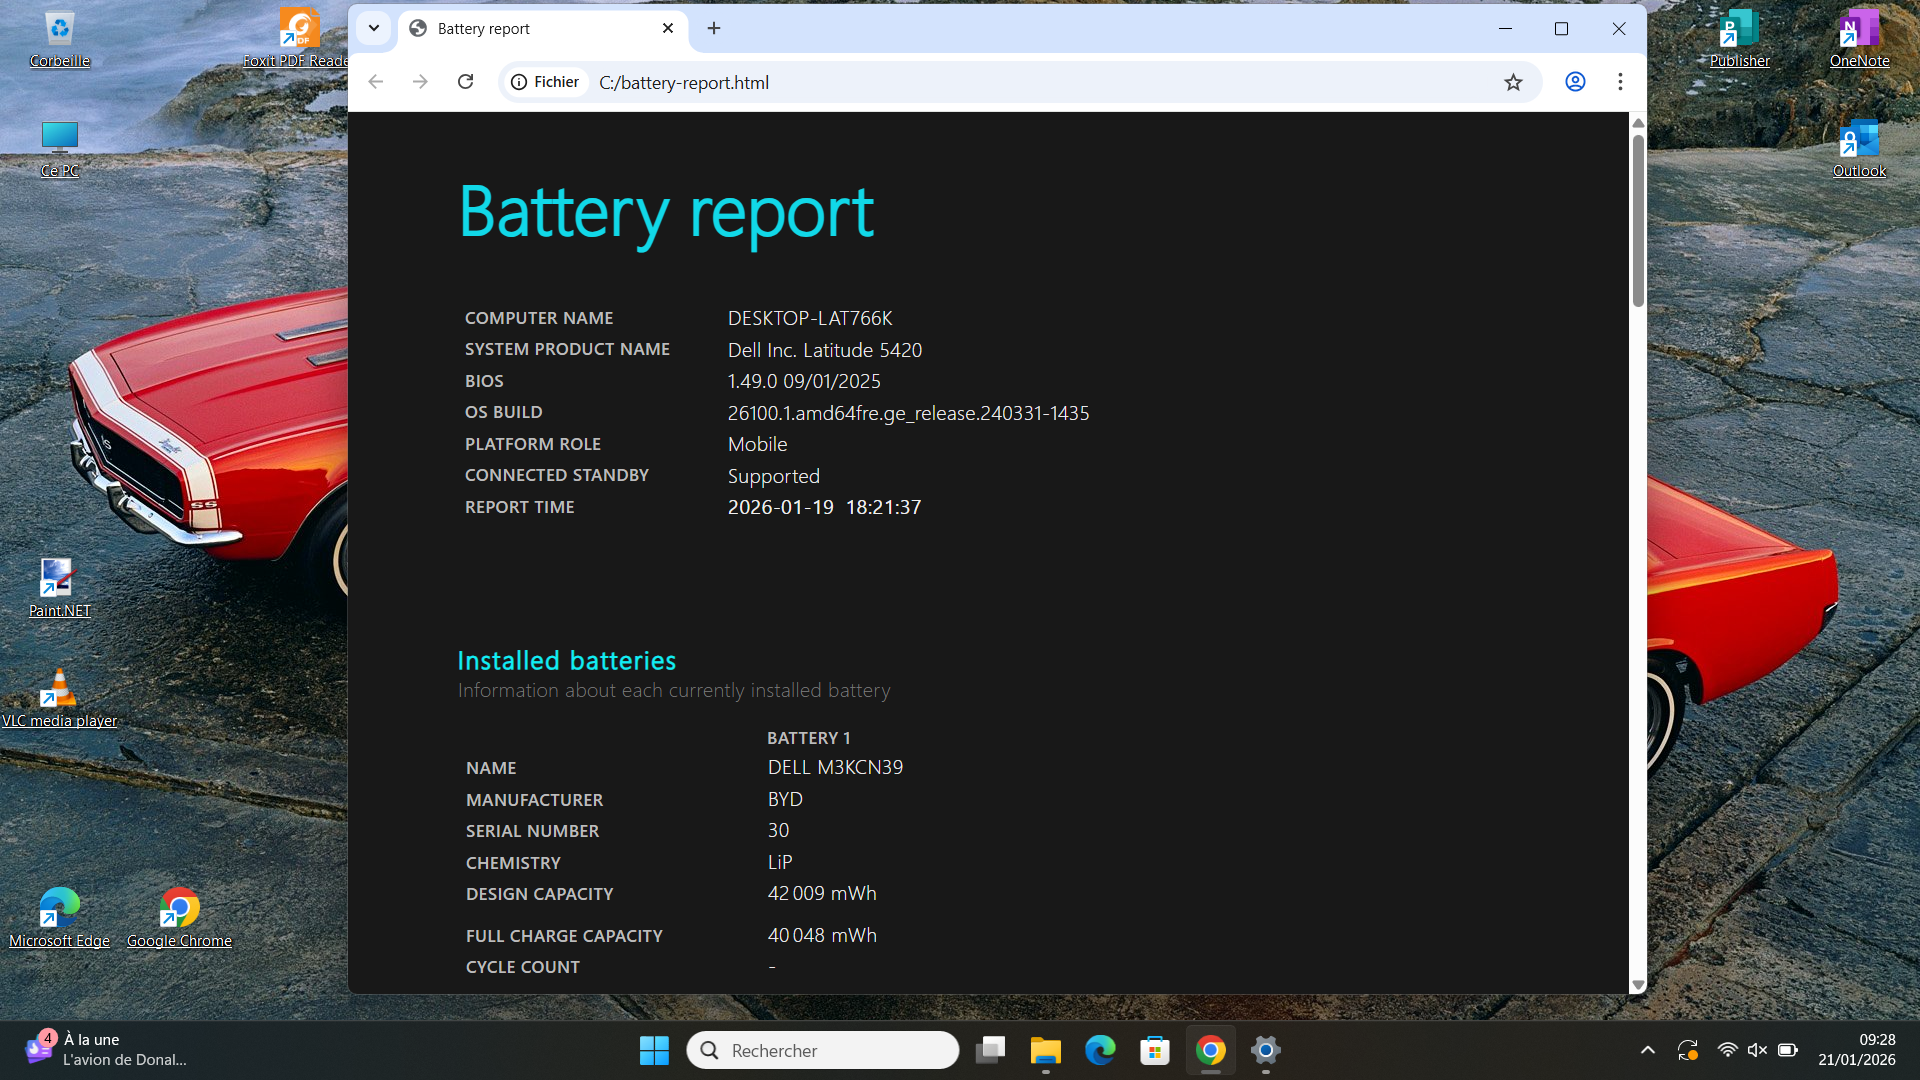This screenshot has width=1920, height=1080.
Task: Click the DESKTOP-LAT766K computer name value
Action: tap(810, 318)
